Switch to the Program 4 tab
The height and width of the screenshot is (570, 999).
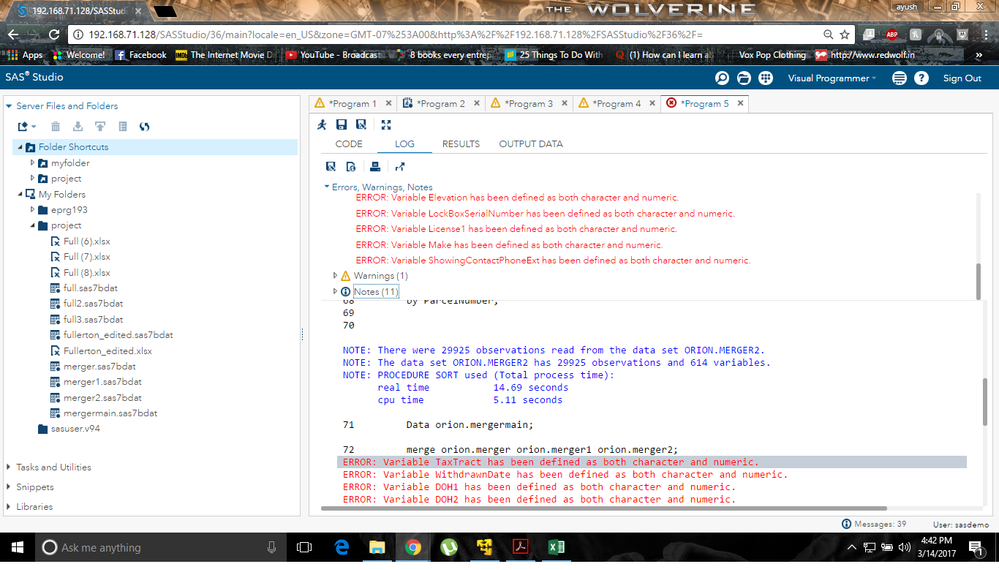point(615,103)
